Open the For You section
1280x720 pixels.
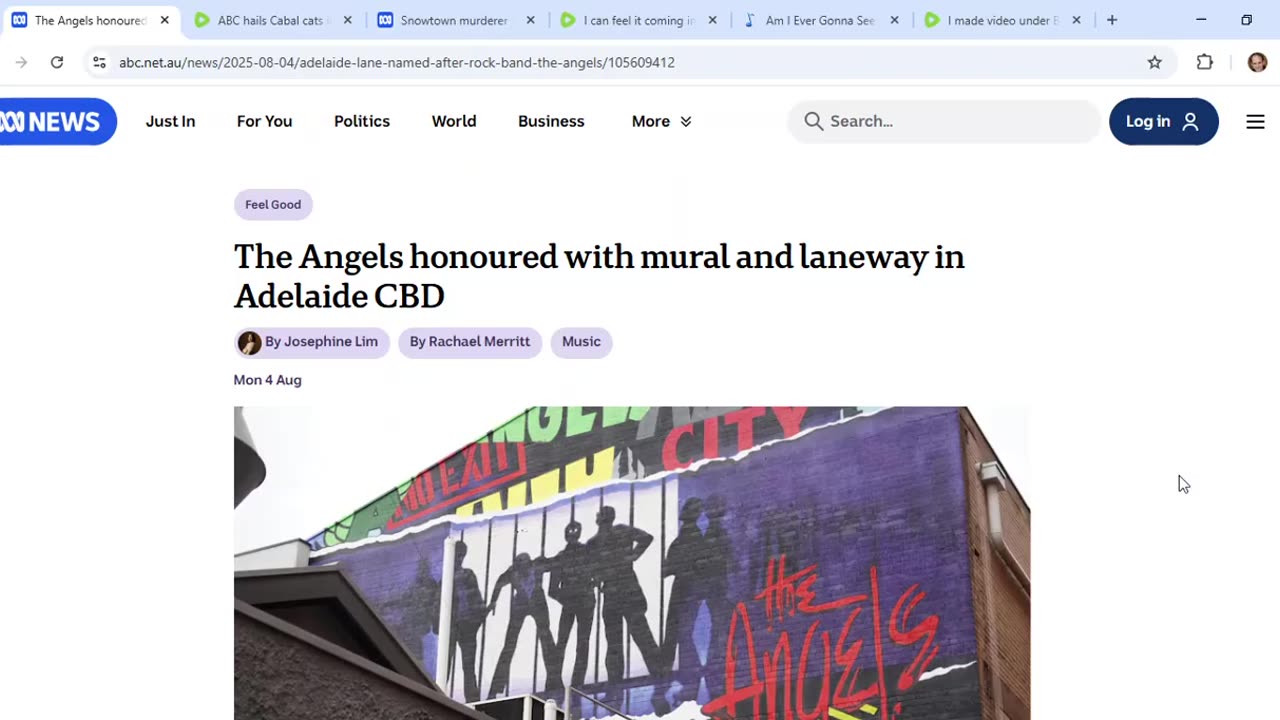tap(264, 122)
